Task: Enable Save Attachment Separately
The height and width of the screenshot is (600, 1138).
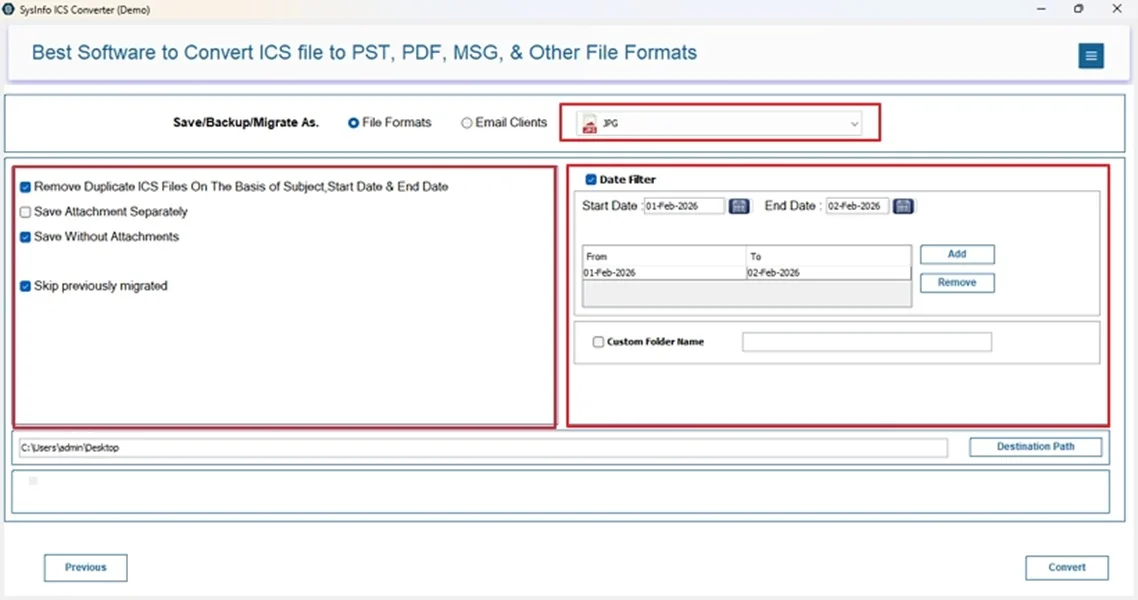Action: pyautogui.click(x=25, y=211)
